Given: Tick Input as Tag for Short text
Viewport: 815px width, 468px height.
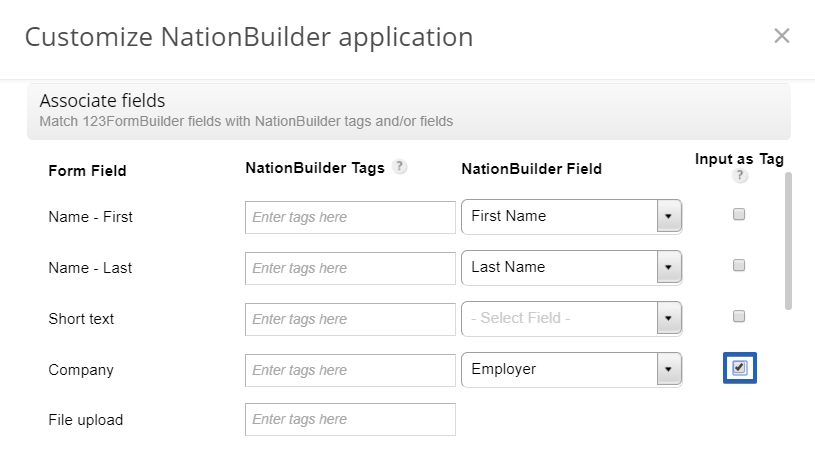Looking at the screenshot, I should (739, 317).
